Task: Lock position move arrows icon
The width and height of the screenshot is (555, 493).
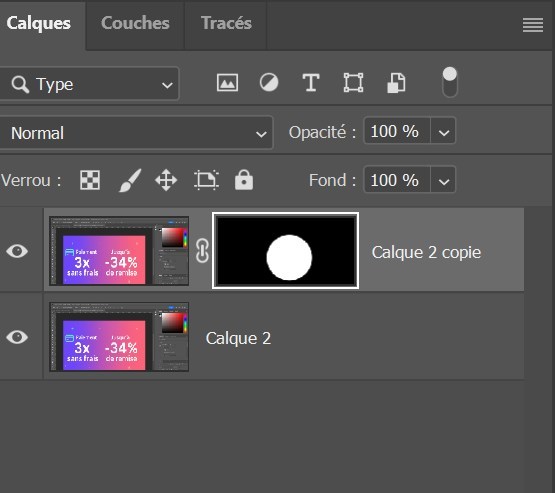Action: (x=166, y=180)
